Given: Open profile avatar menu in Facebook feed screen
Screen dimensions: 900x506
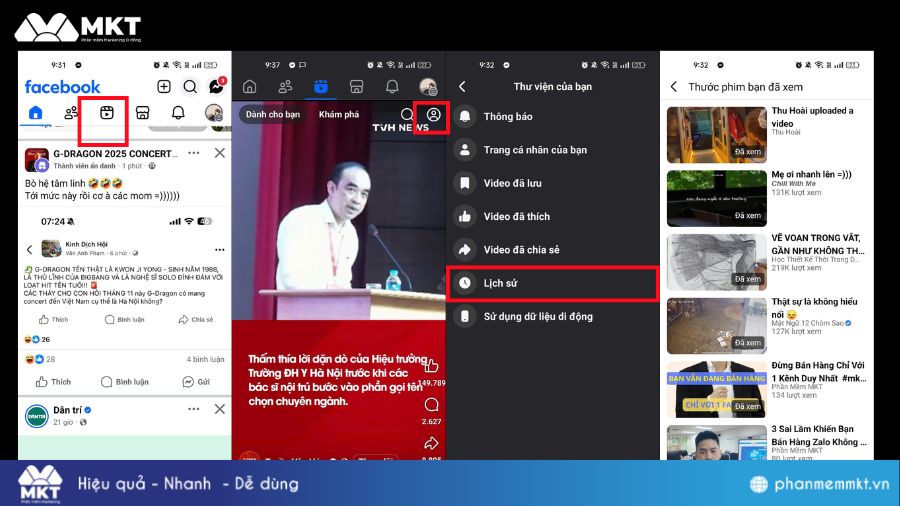Looking at the screenshot, I should pyautogui.click(x=214, y=112).
